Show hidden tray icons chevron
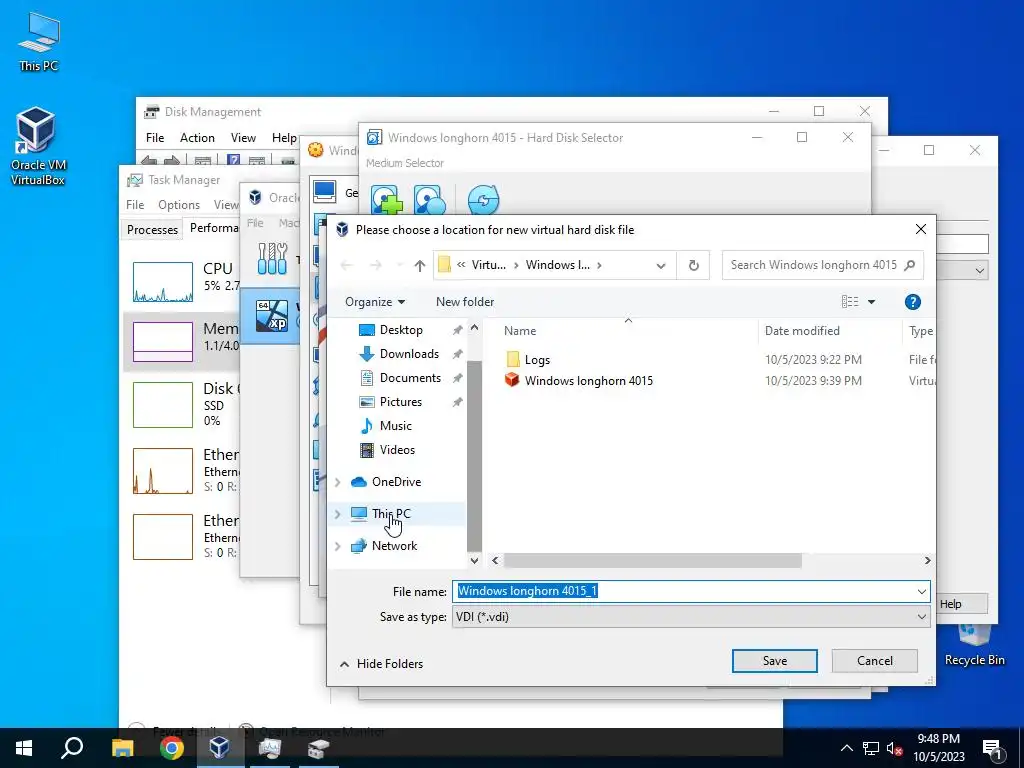 click(x=846, y=748)
